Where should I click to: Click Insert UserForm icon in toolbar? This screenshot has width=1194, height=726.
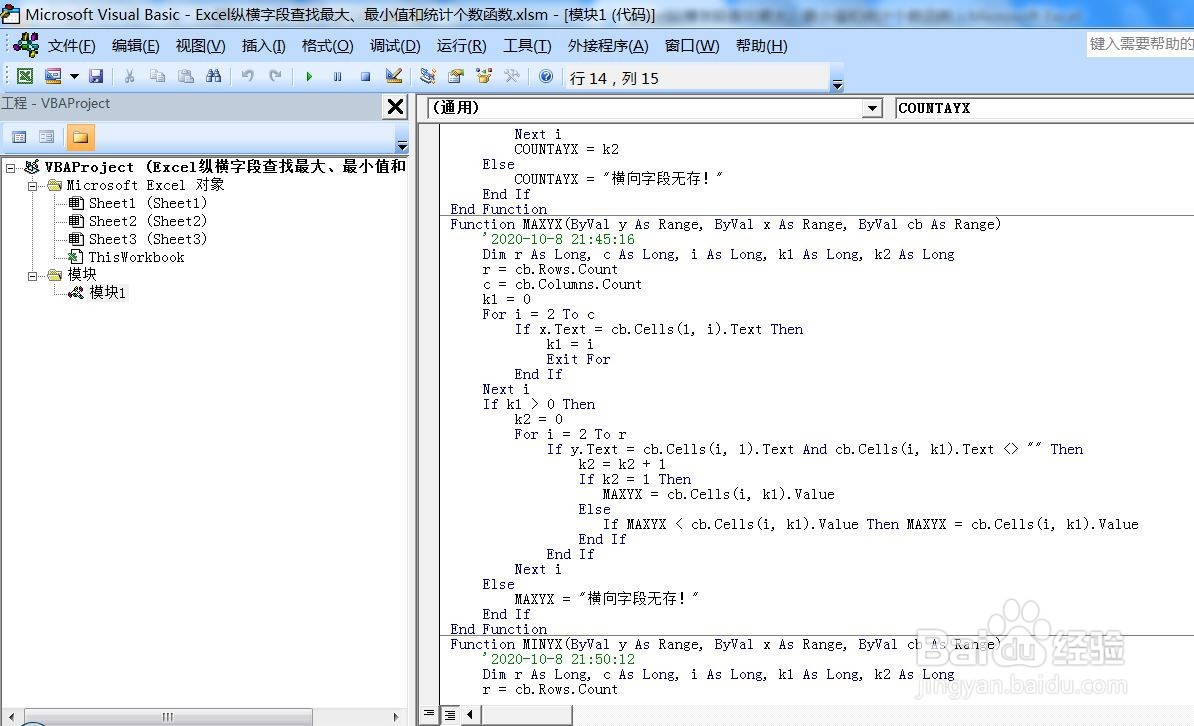click(x=53, y=76)
